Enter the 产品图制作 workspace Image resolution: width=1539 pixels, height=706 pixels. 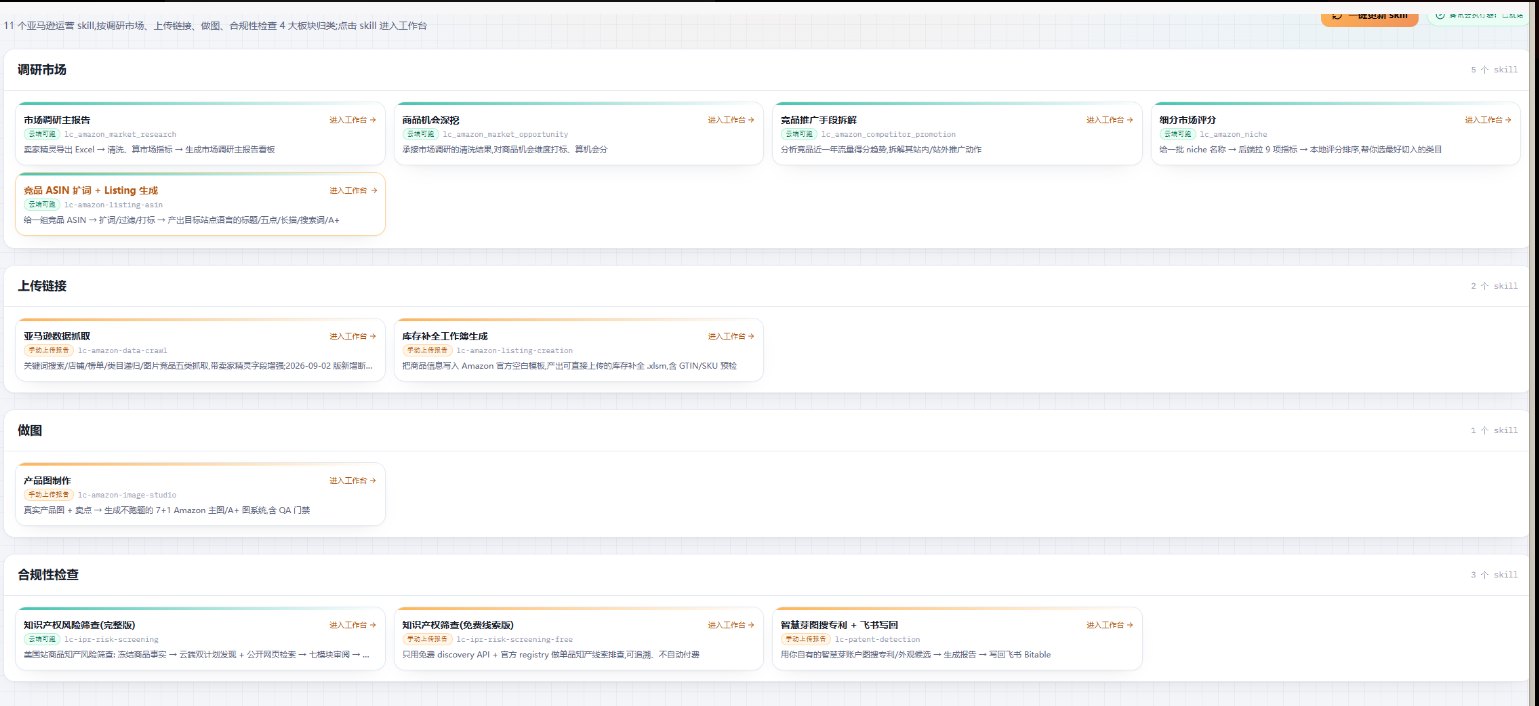pos(353,480)
